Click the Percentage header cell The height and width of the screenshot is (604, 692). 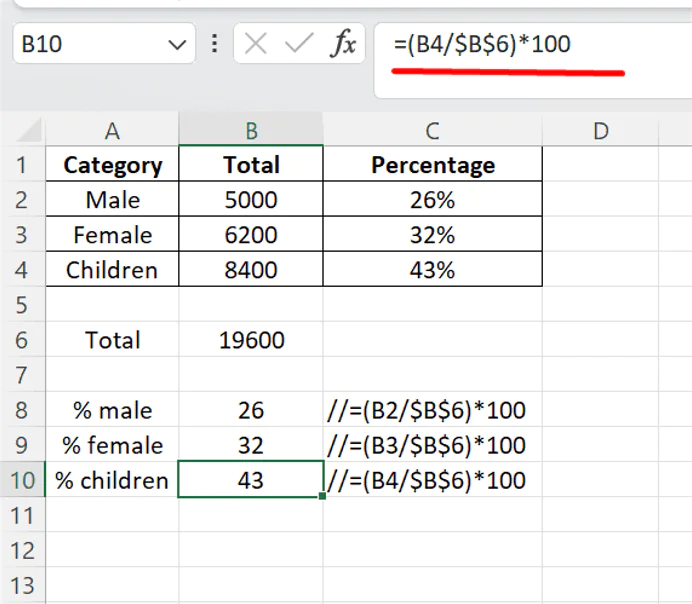pyautogui.click(x=432, y=165)
